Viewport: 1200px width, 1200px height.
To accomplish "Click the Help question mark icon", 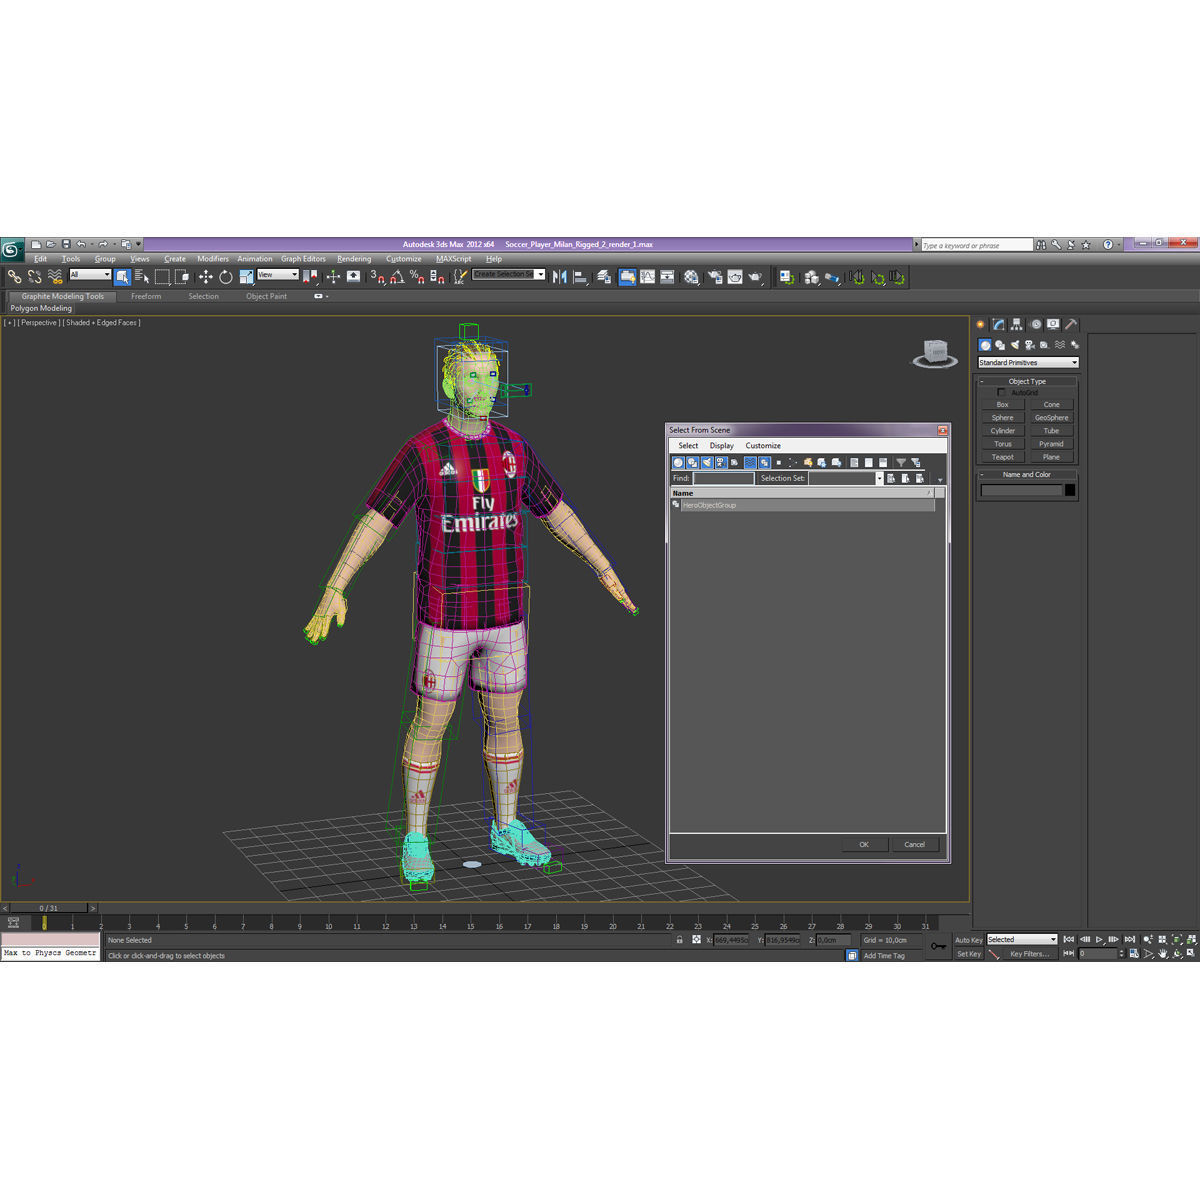I will pyautogui.click(x=1107, y=244).
